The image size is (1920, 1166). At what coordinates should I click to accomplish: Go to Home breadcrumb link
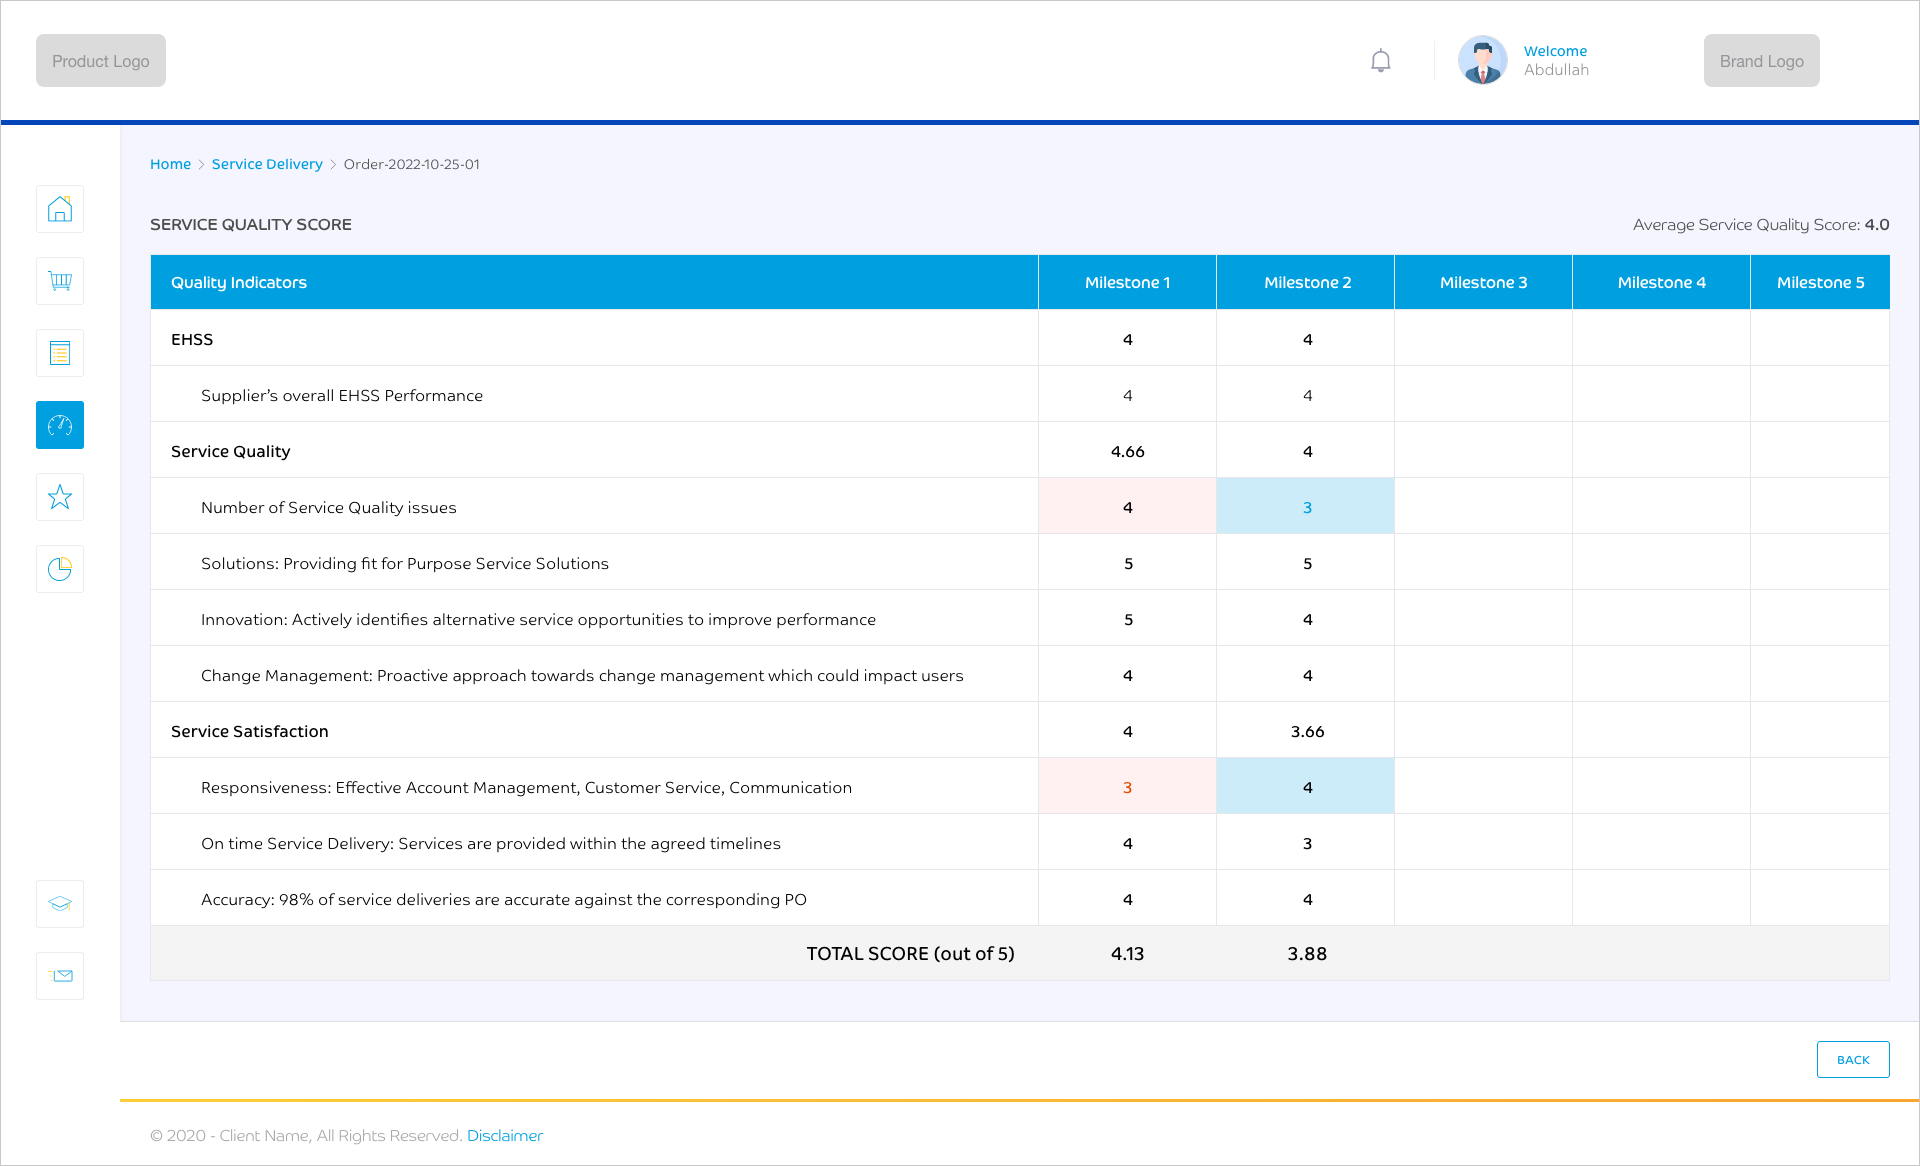tap(170, 164)
